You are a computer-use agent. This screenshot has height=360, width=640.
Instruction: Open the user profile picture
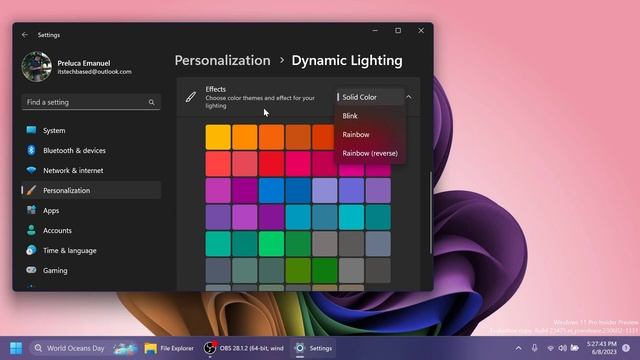point(36,67)
